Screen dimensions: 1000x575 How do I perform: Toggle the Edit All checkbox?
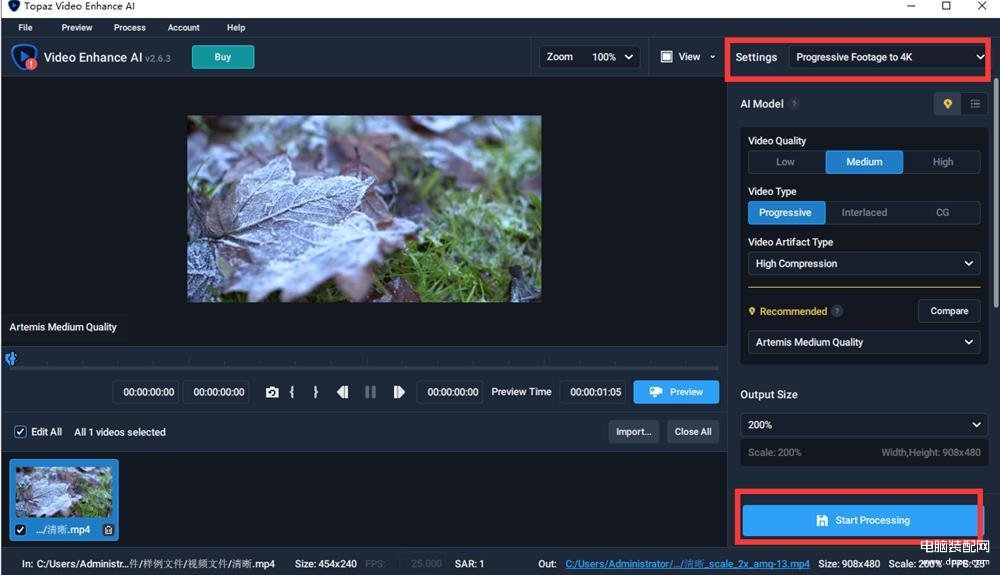20,432
